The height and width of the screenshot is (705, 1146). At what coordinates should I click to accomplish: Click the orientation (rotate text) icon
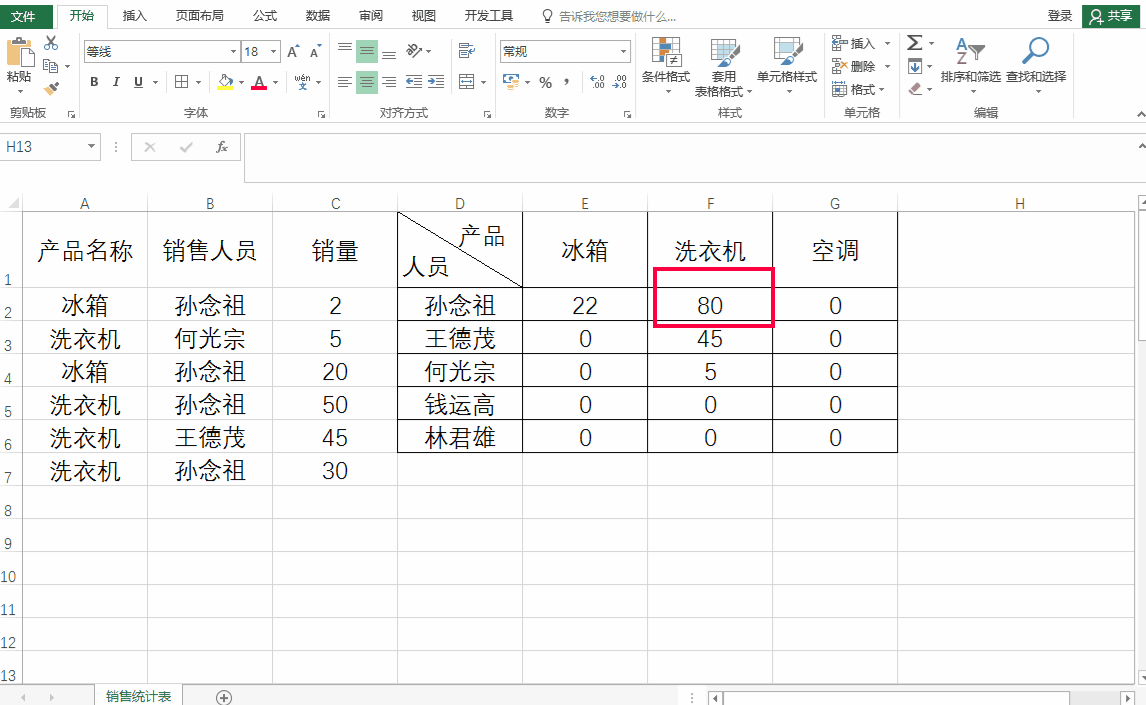[x=414, y=50]
